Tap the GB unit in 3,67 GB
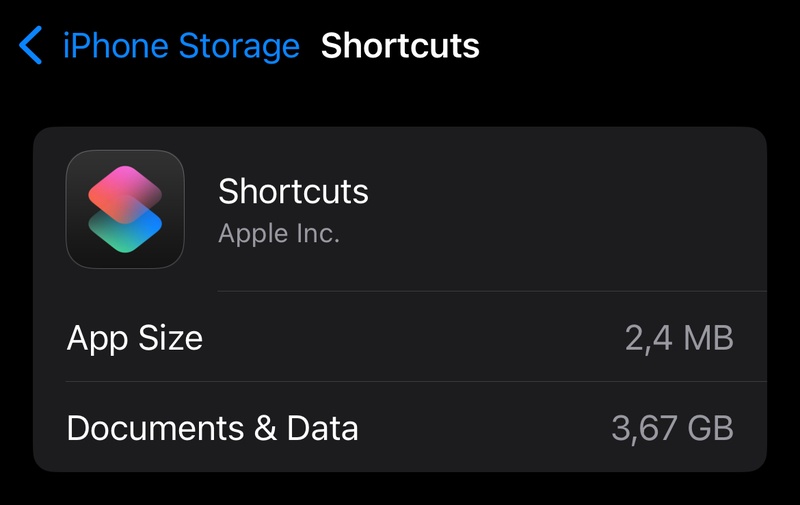This screenshot has height=505, width=800. coord(710,427)
